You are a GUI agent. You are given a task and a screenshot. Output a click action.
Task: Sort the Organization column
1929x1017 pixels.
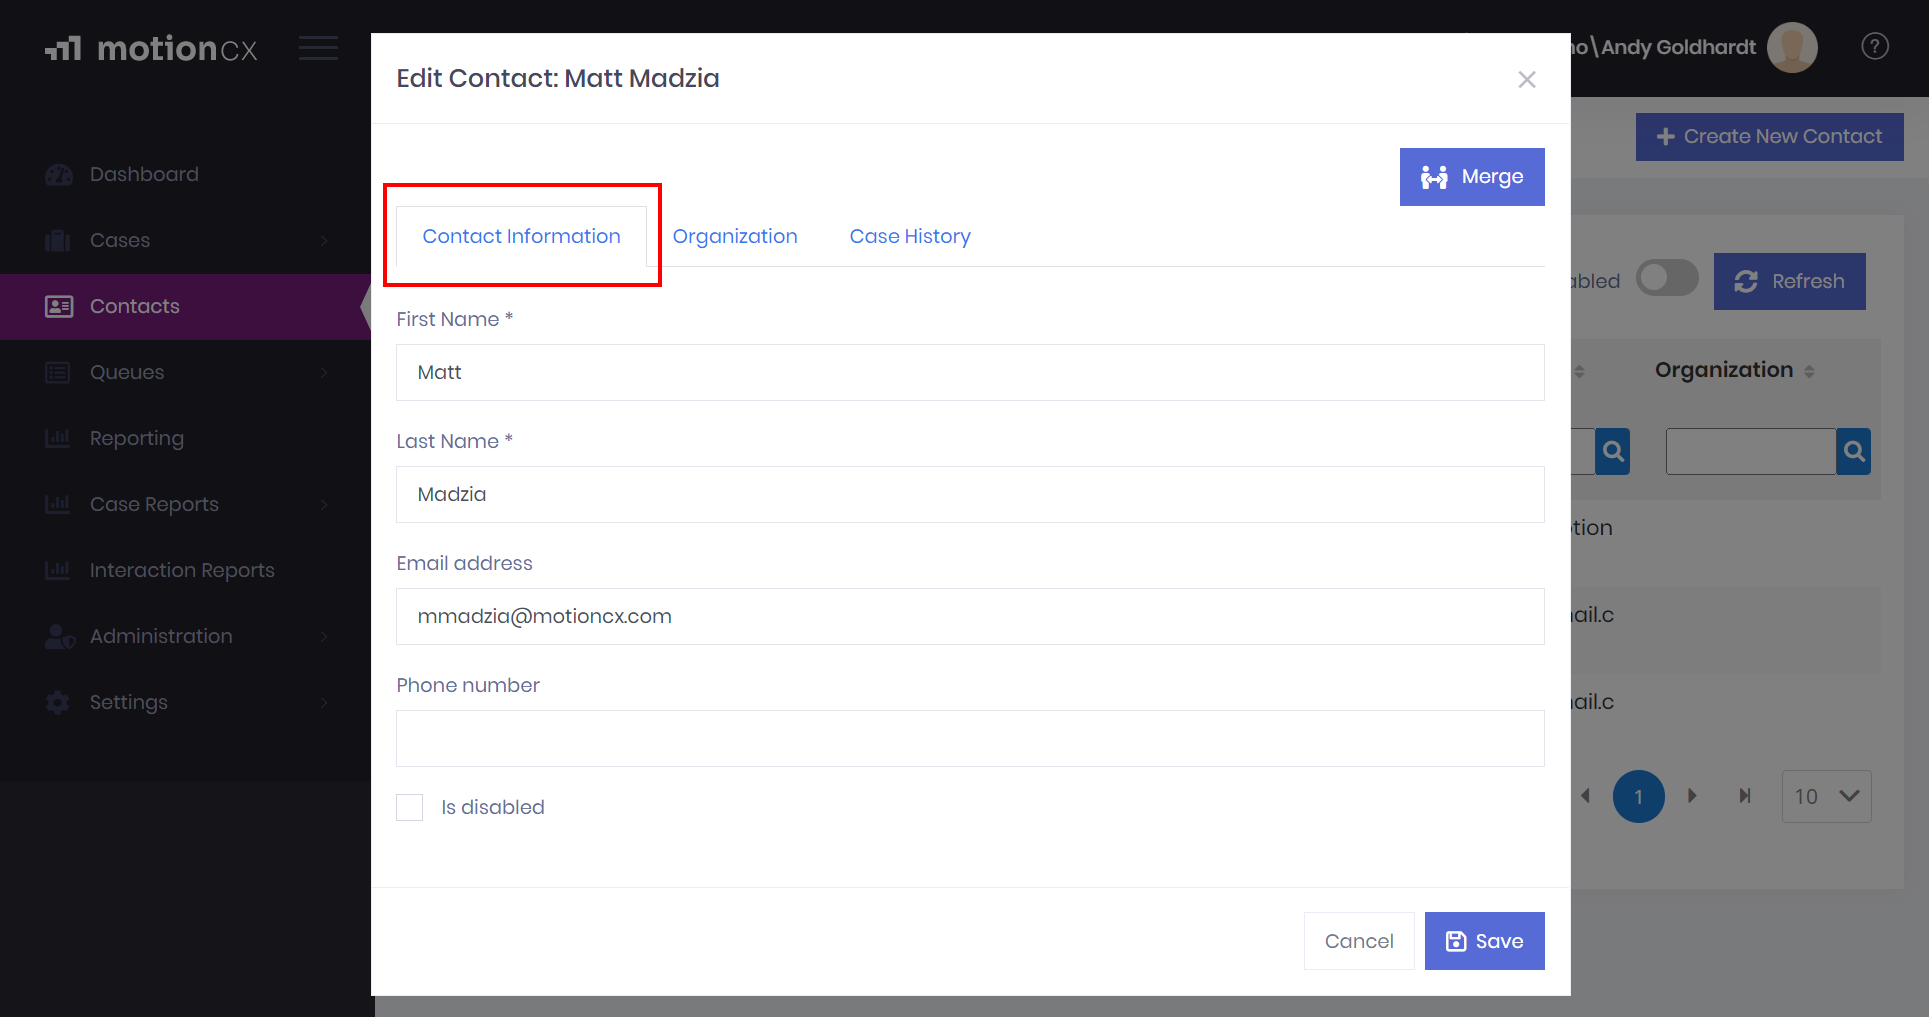[x=1810, y=369]
